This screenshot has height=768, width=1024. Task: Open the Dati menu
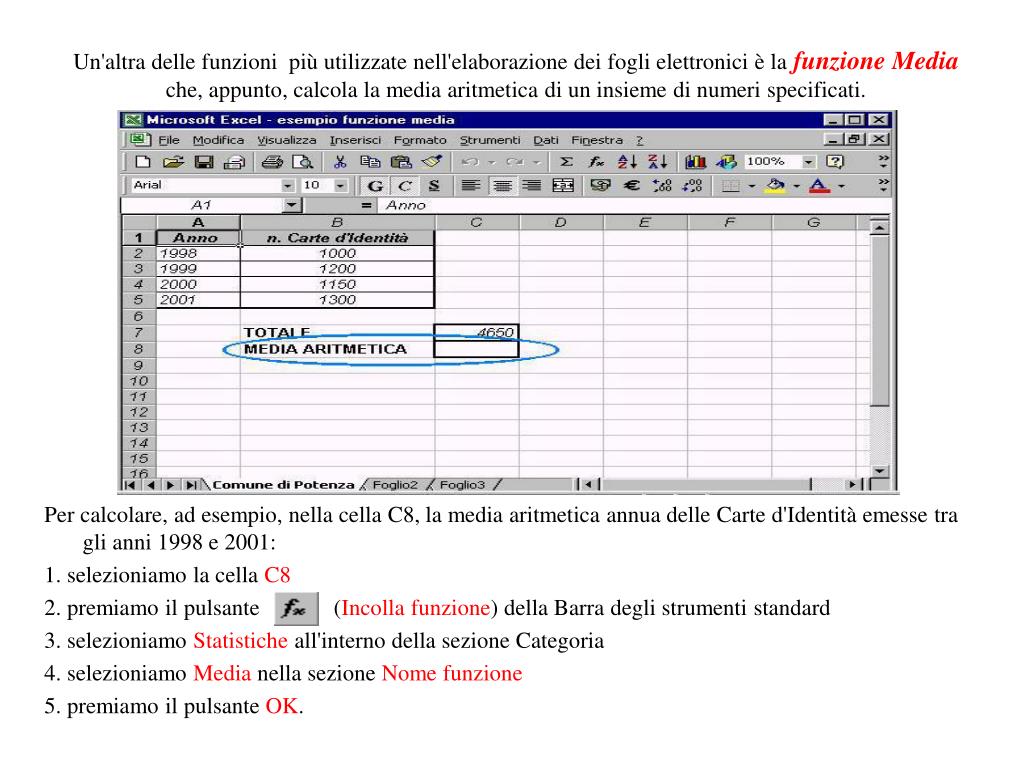point(546,140)
